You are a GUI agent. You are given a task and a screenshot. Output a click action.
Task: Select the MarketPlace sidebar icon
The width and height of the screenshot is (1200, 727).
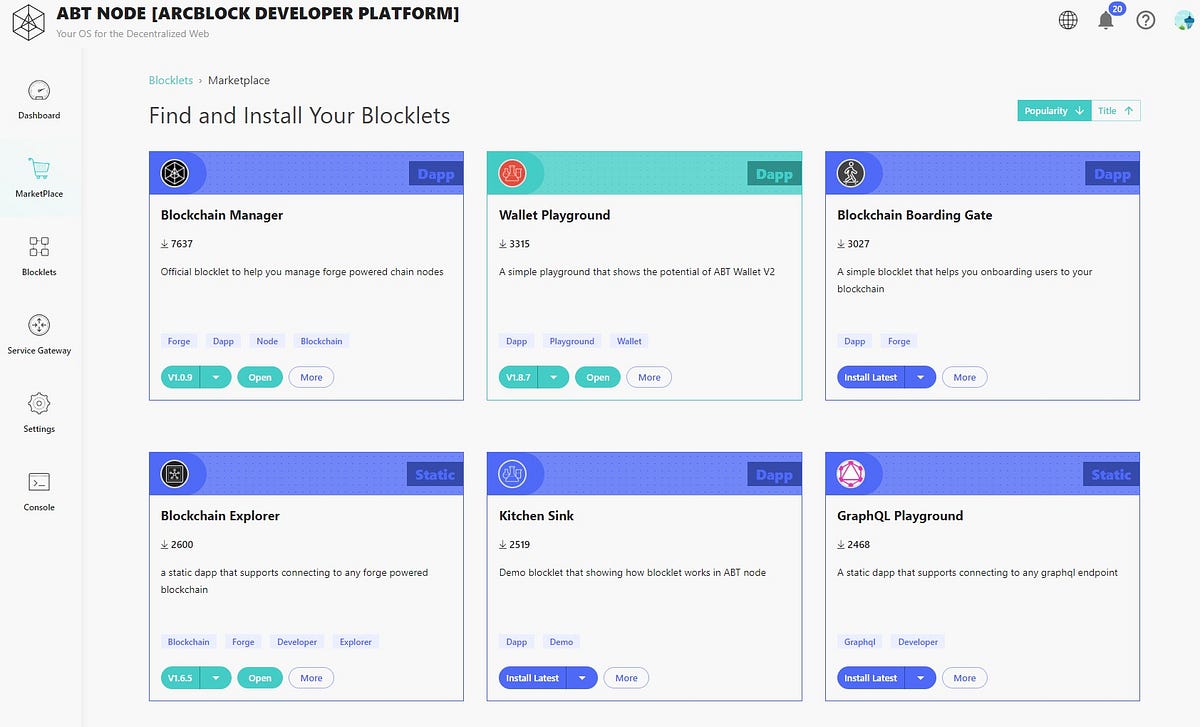point(38,173)
